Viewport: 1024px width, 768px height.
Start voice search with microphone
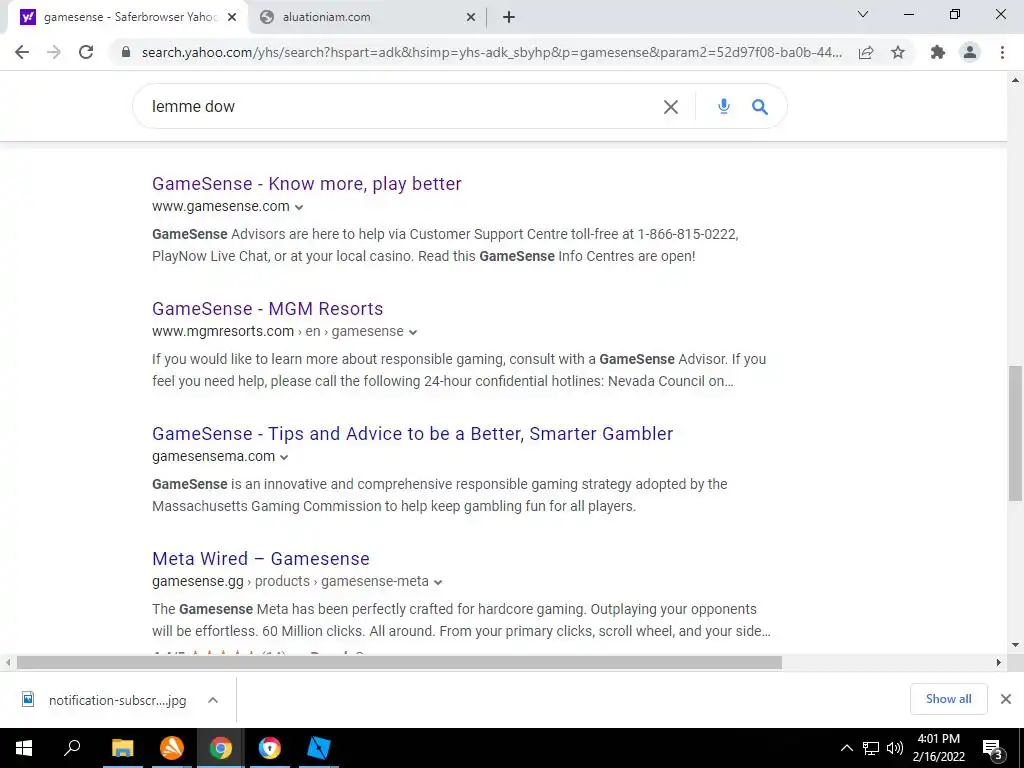724,106
